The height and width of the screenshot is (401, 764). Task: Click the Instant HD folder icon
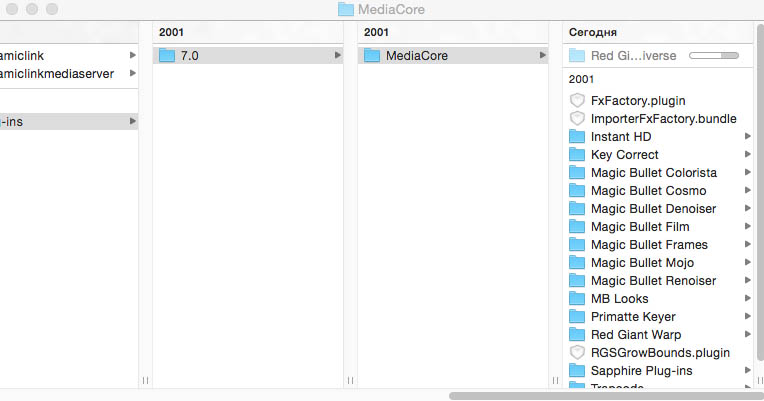pos(577,136)
